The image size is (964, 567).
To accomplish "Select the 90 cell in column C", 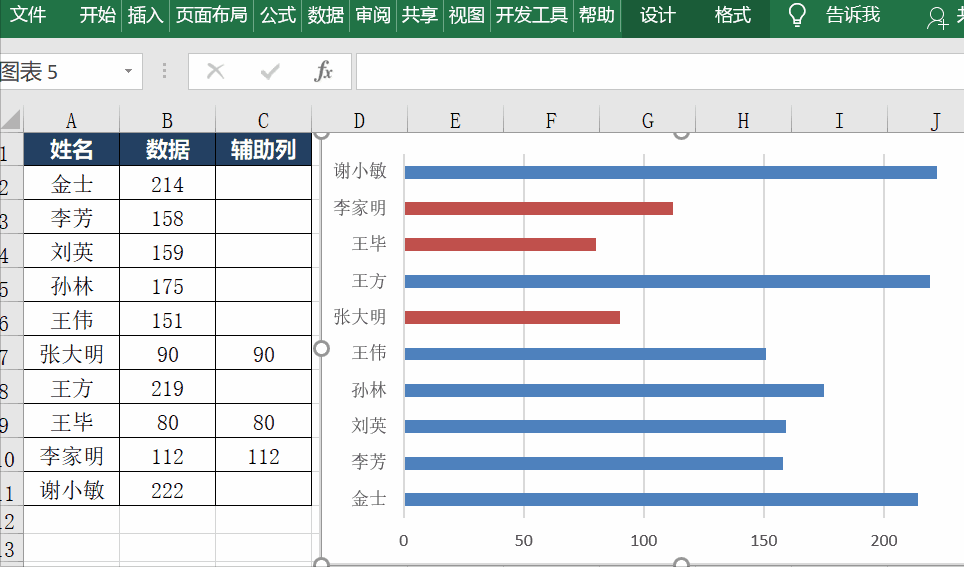I will (x=263, y=353).
